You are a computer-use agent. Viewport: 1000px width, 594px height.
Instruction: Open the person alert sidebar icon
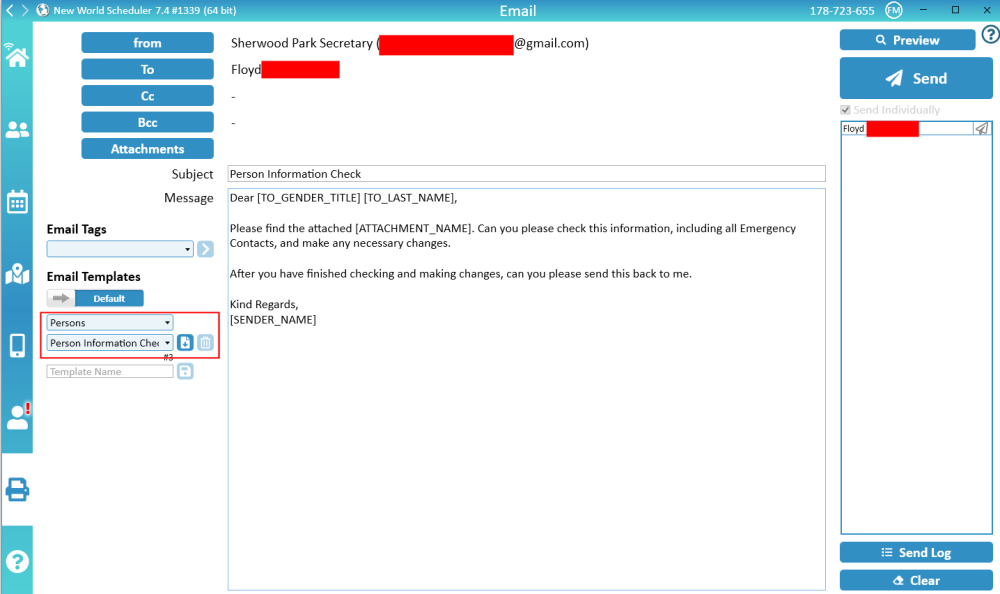coord(18,416)
